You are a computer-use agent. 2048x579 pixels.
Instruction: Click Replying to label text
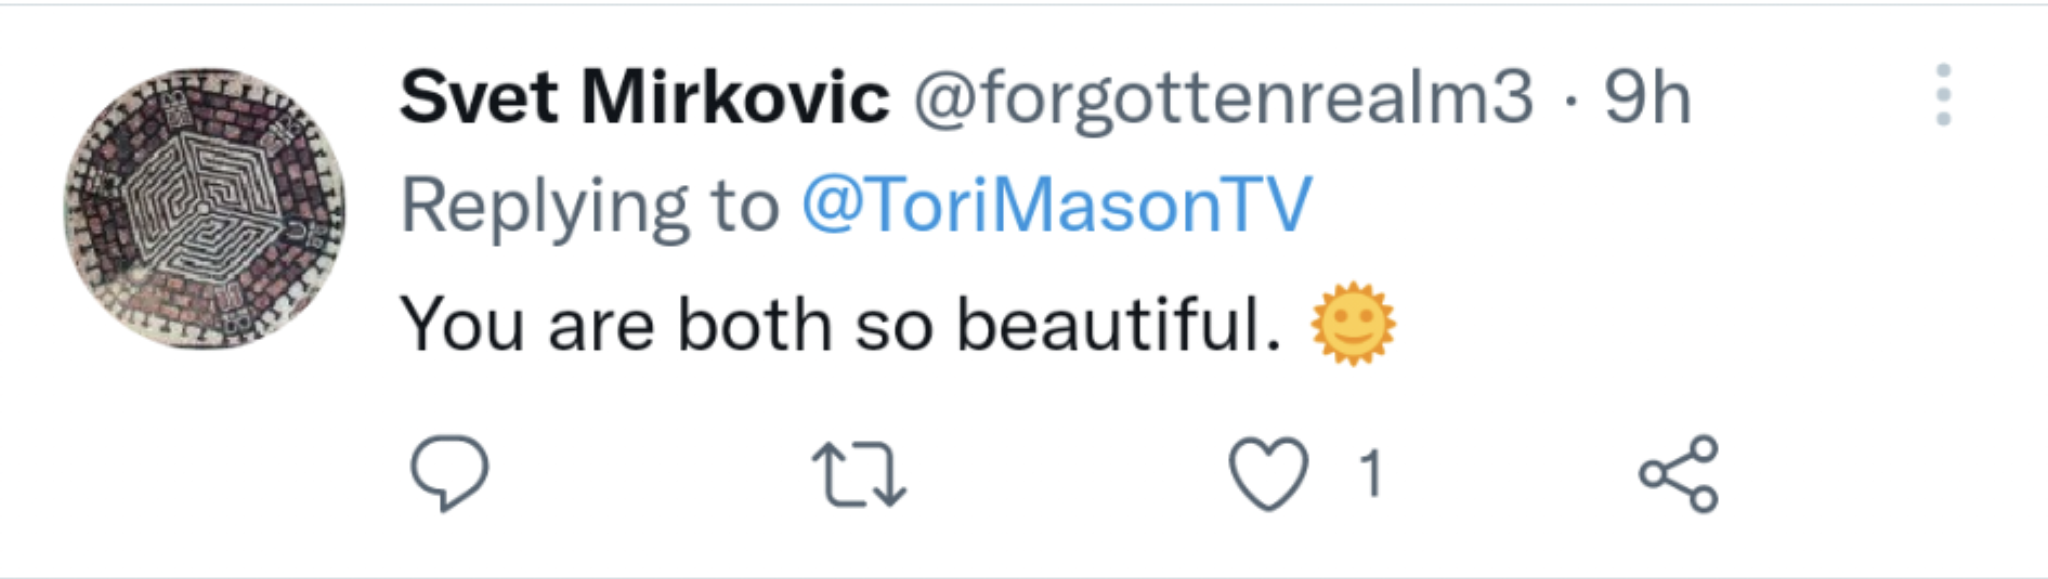590,205
